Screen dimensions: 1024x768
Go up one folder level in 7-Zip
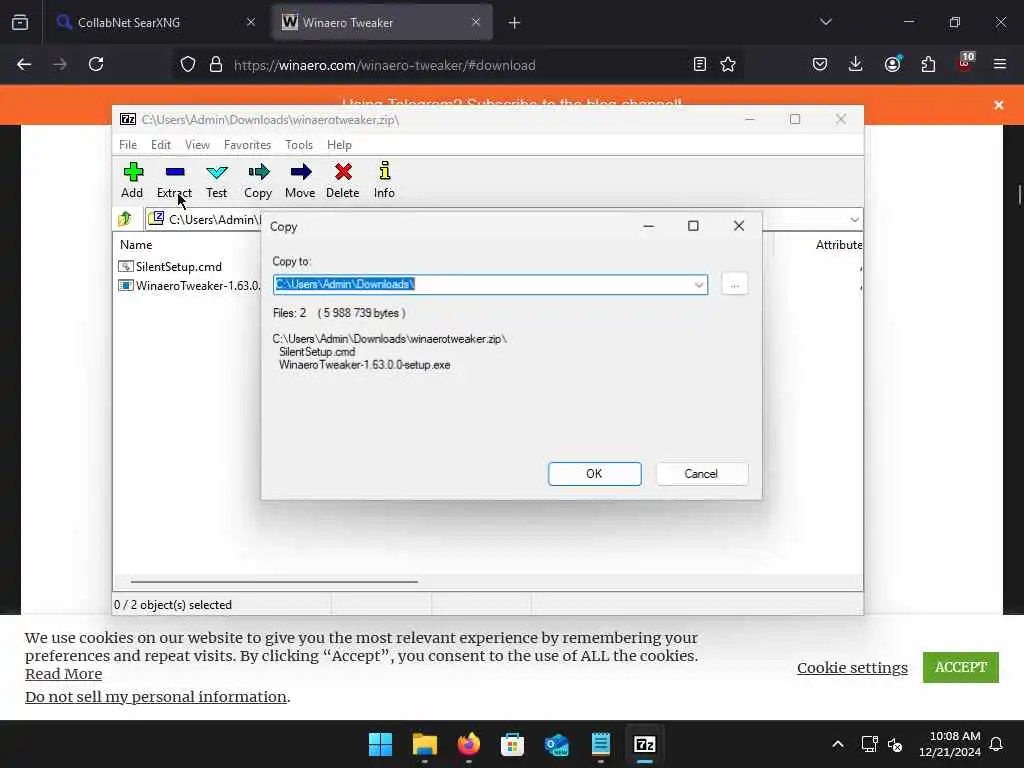(x=125, y=219)
